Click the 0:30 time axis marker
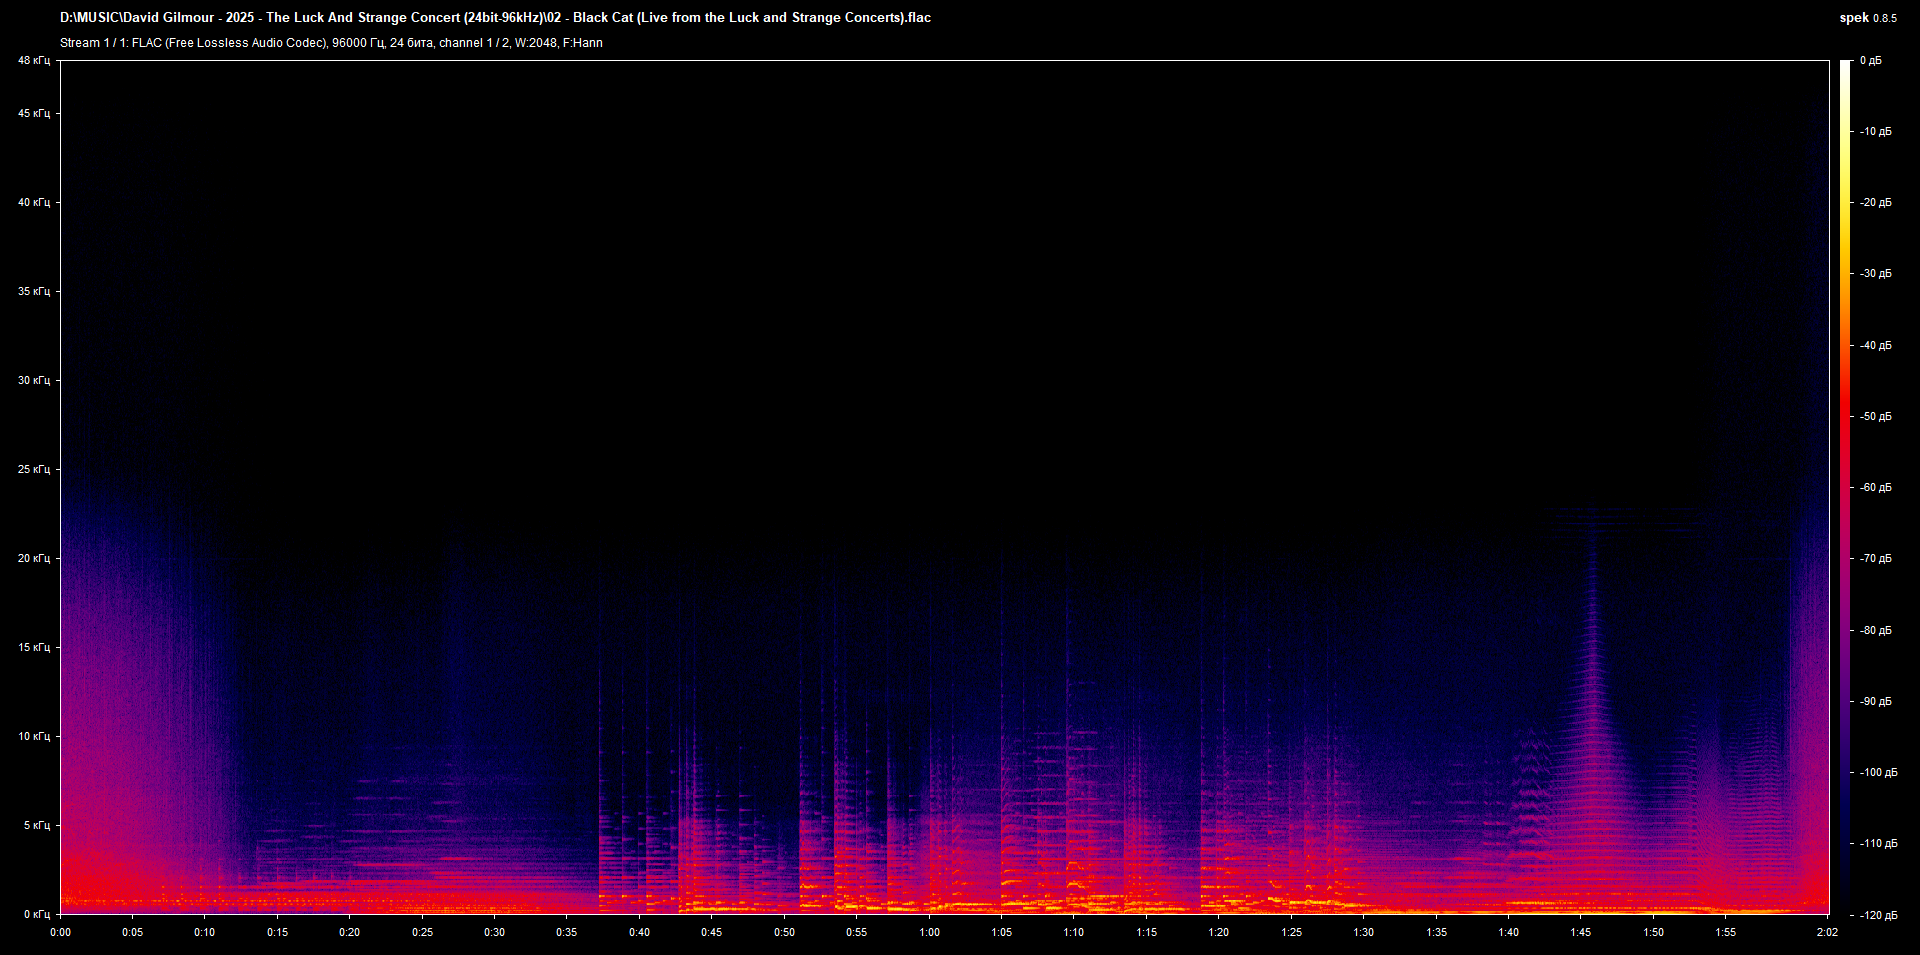 click(494, 933)
